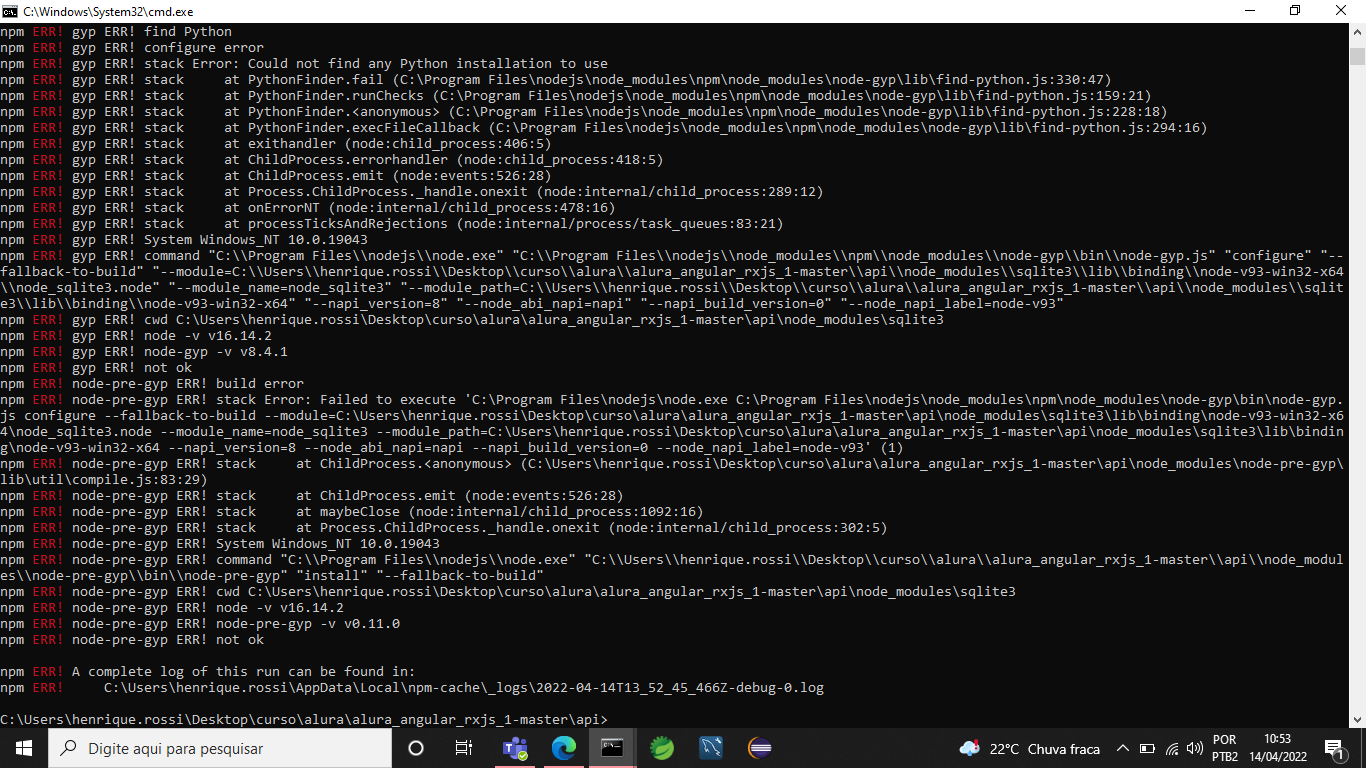1366x768 pixels.
Task: Open the weather widget showing 22°C
Action: point(1030,748)
